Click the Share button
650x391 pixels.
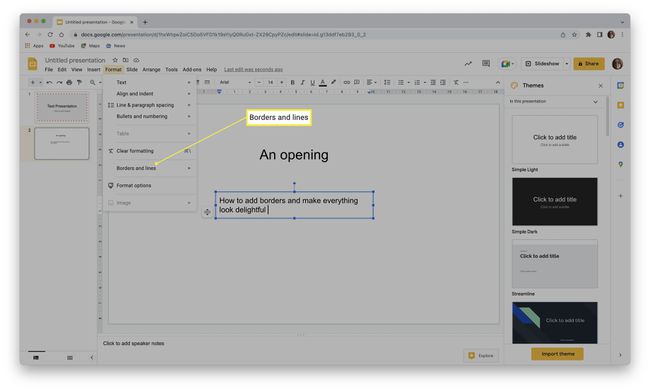(589, 64)
